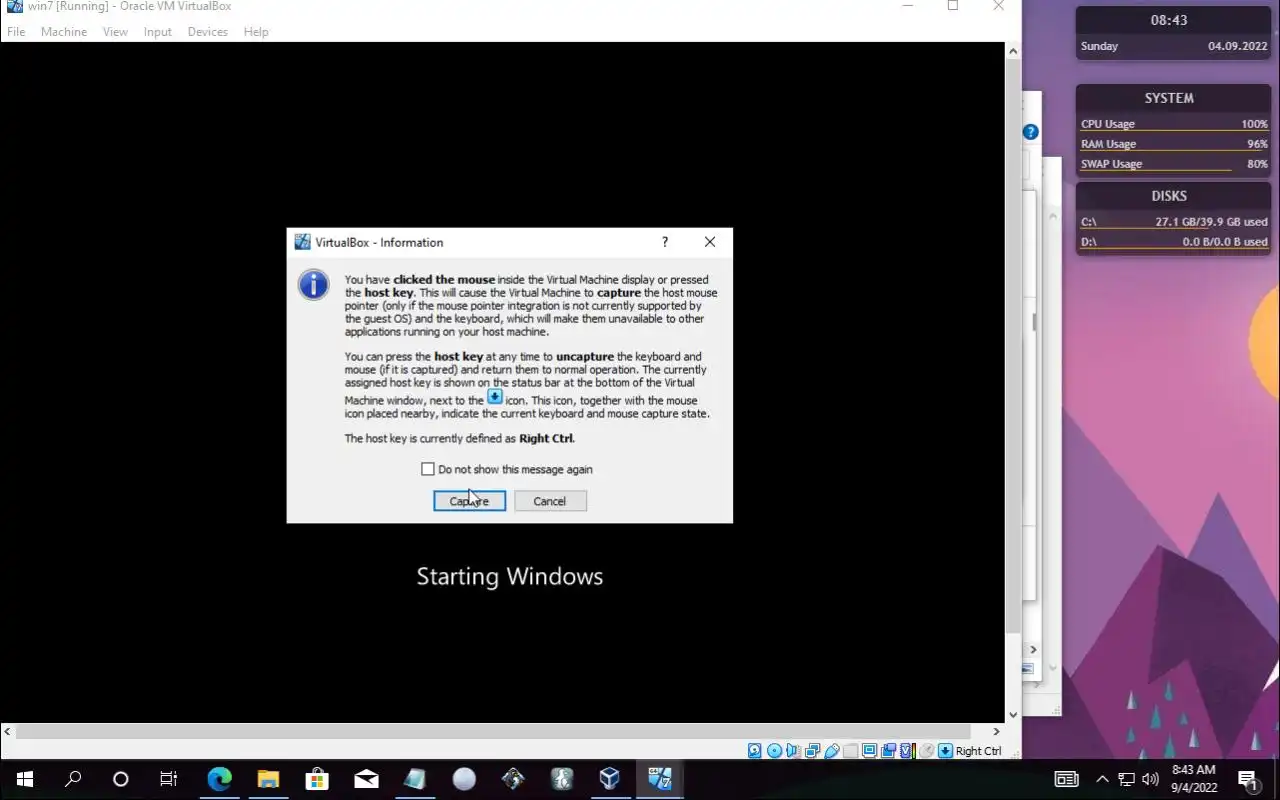
Task: Open the notification center icon
Action: (1248, 779)
